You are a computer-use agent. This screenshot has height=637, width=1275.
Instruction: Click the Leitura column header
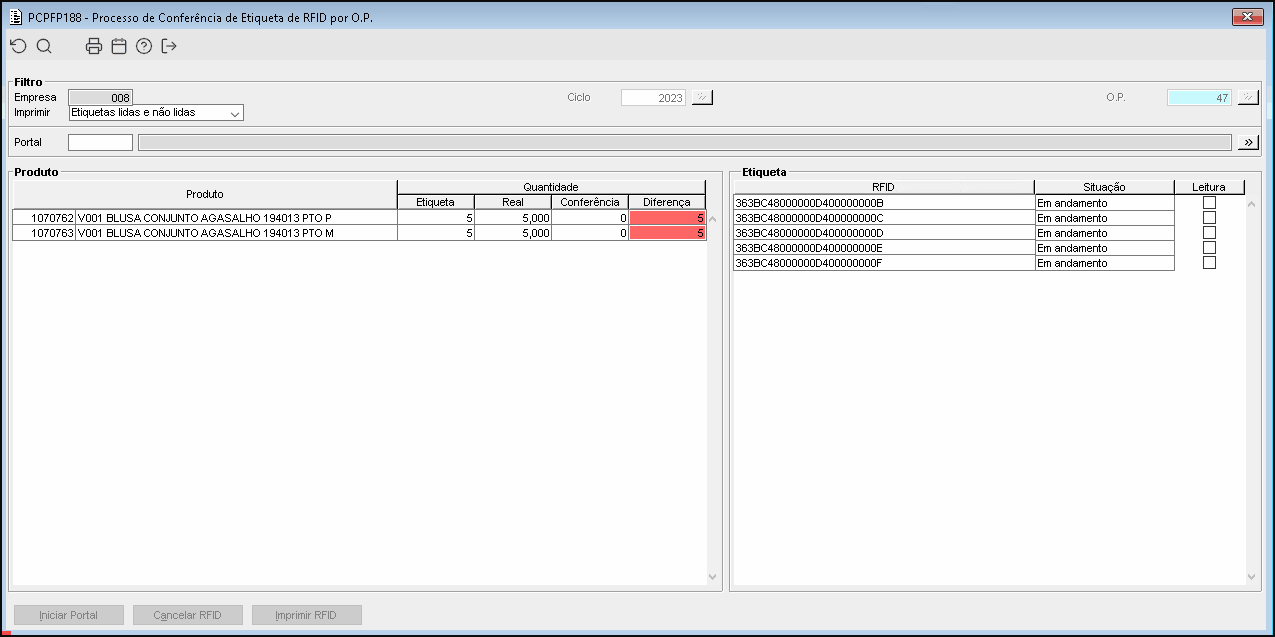pos(1209,187)
